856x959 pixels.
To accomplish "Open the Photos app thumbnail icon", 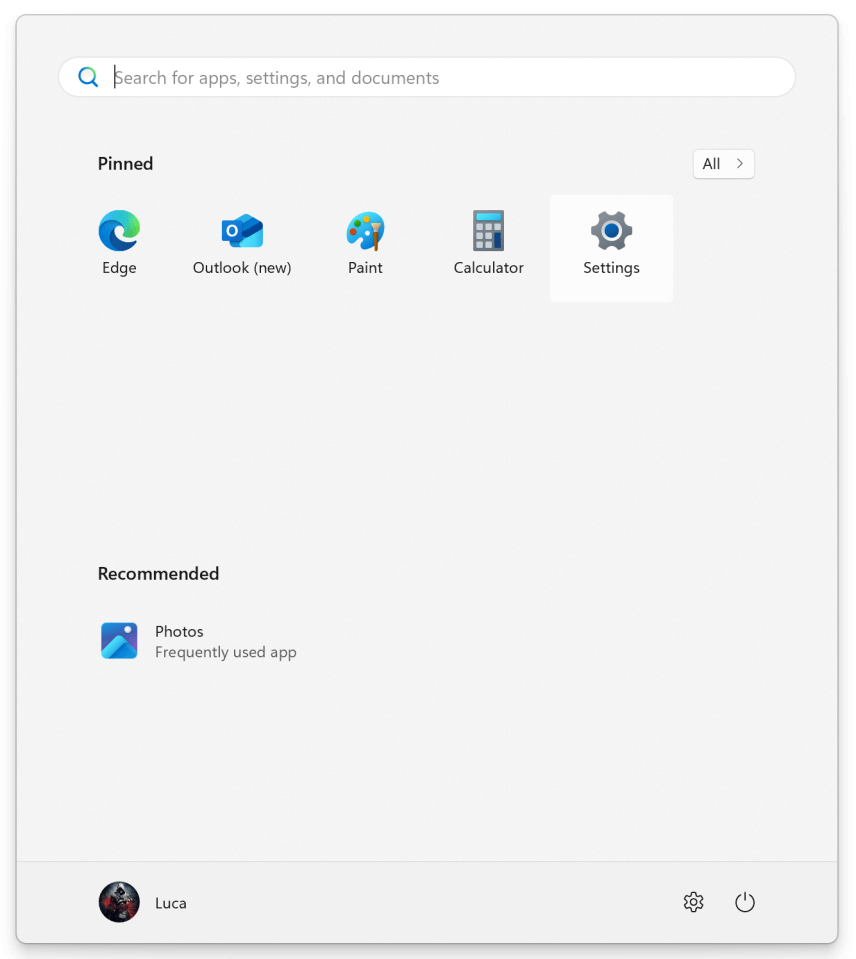I will pos(119,640).
